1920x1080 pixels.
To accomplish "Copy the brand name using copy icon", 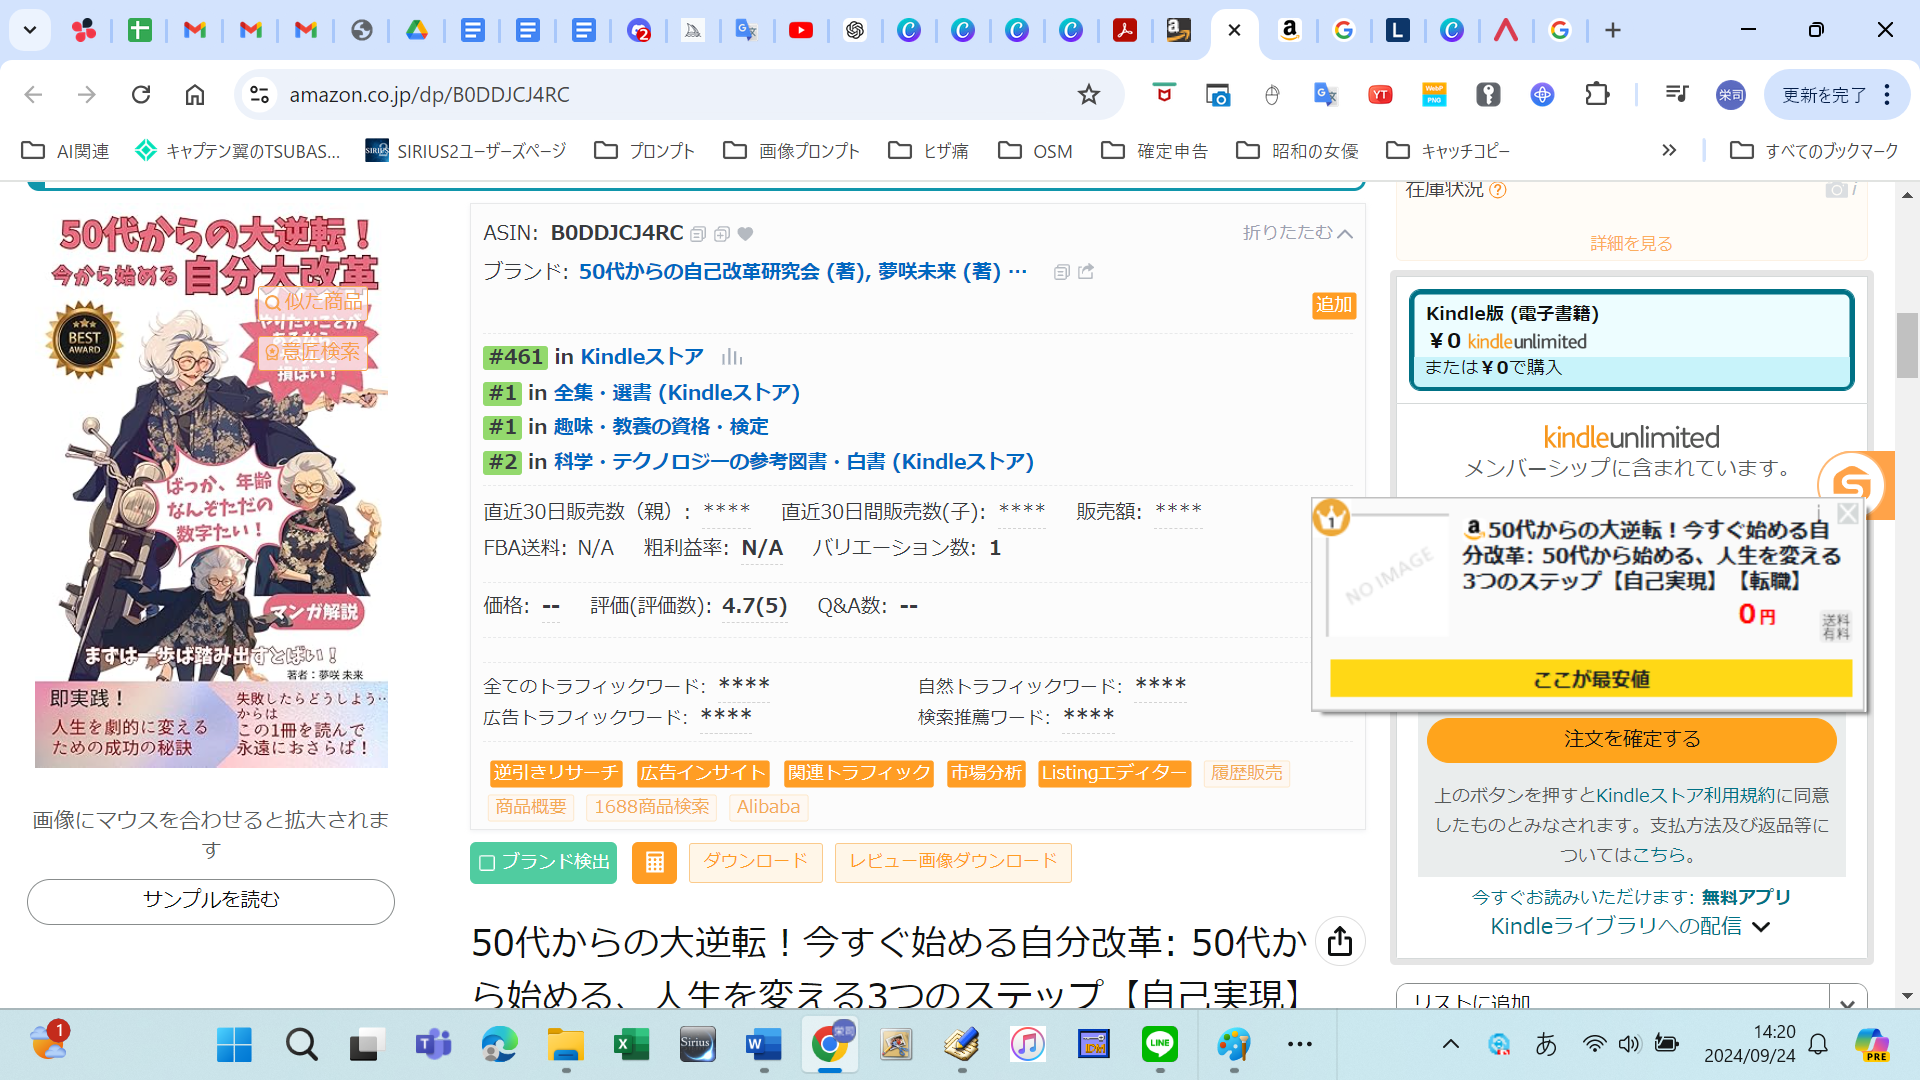I will 1062,272.
